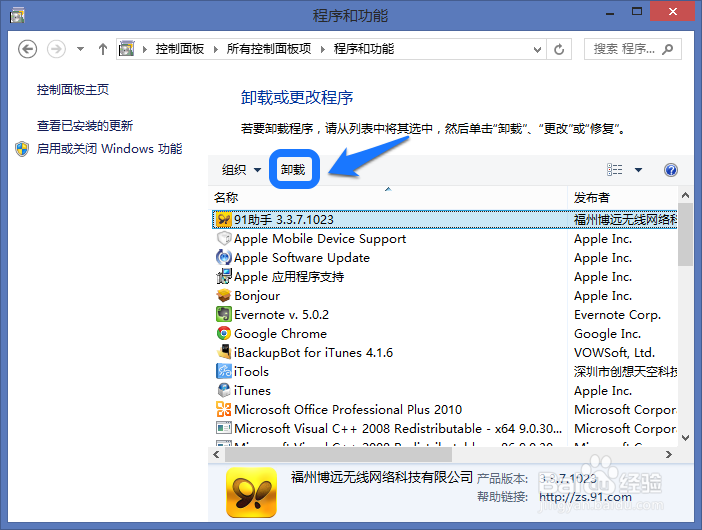Select 控制面板 in the breadcrumb
The image size is (702, 530).
point(180,49)
